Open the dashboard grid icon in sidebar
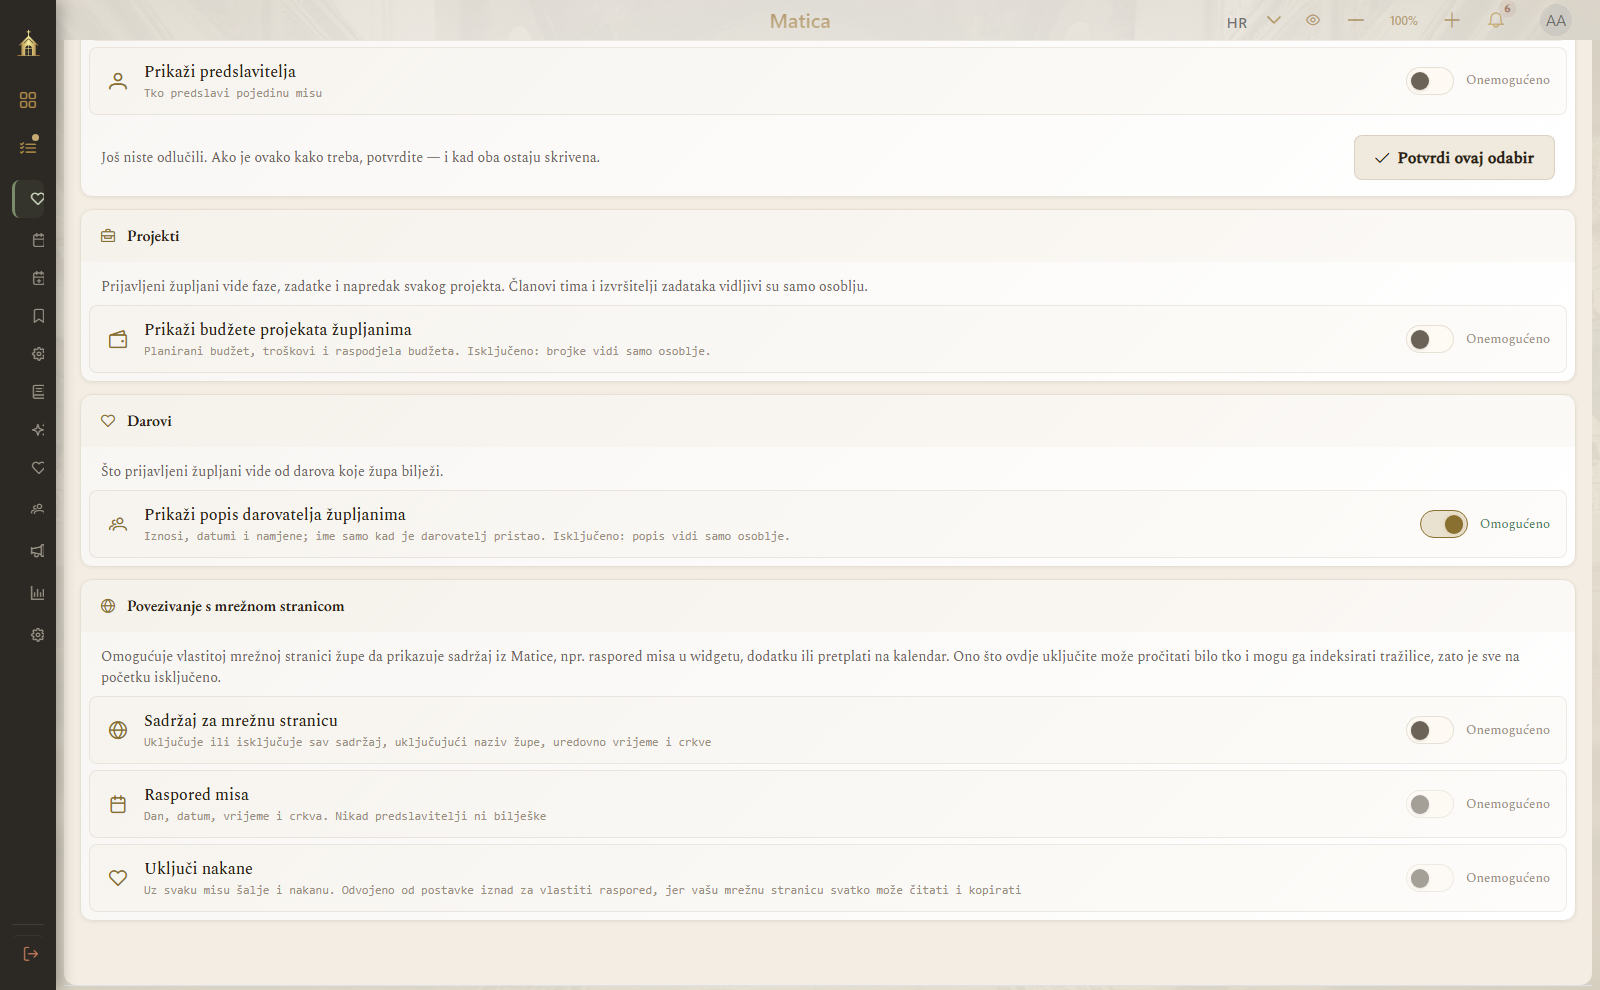This screenshot has width=1600, height=990. 28,100
